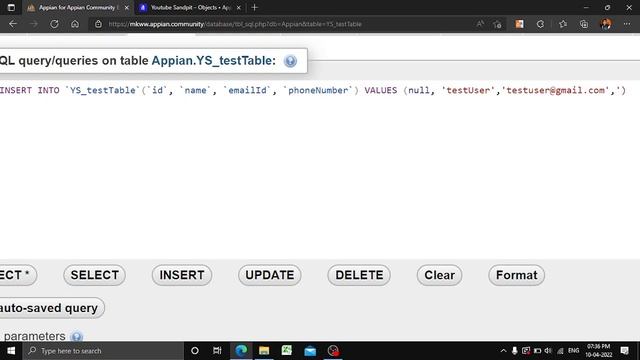The width and height of the screenshot is (640, 360).
Task: Click the ENG language indicator
Action: (x=573, y=351)
